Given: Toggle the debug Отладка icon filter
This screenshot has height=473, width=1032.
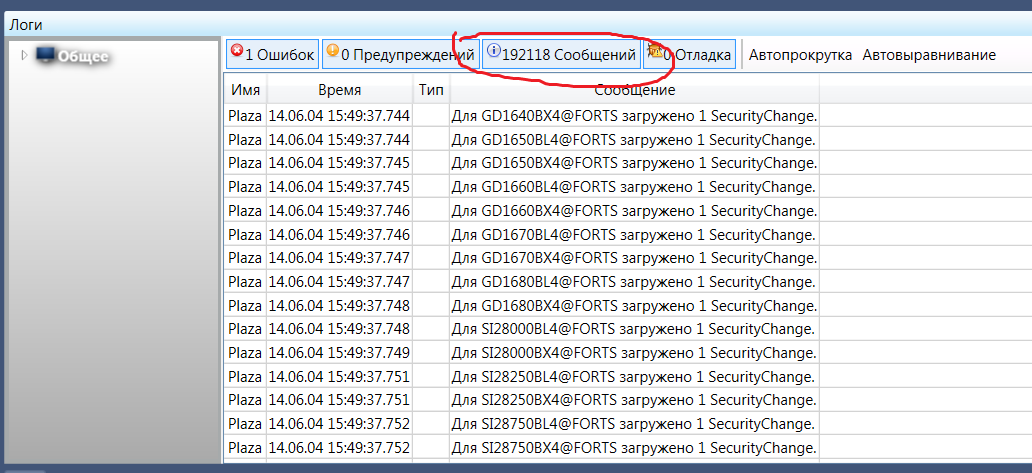Looking at the screenshot, I should (654, 50).
